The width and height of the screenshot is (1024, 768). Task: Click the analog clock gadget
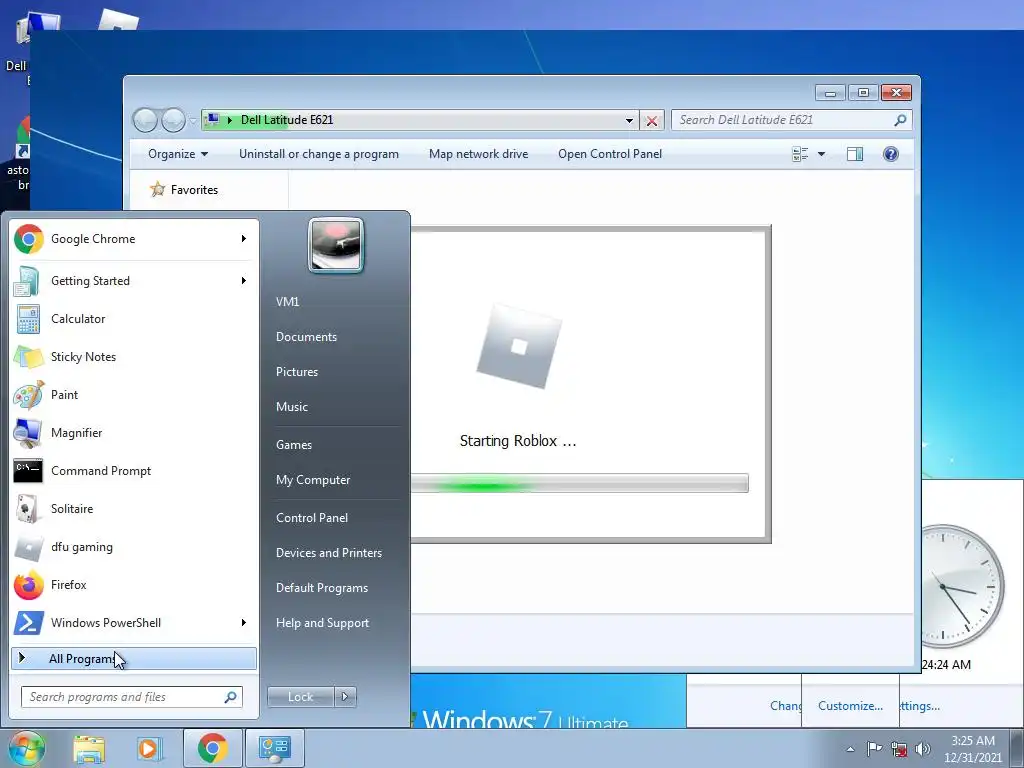pyautogui.click(x=963, y=584)
